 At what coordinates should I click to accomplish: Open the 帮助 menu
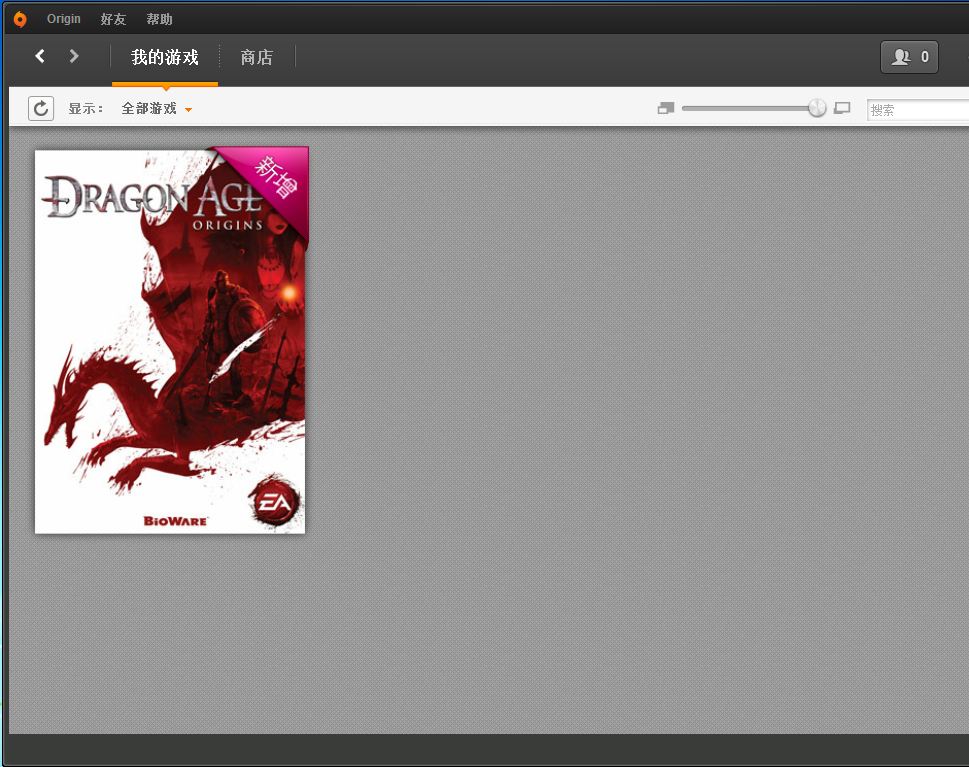click(159, 19)
